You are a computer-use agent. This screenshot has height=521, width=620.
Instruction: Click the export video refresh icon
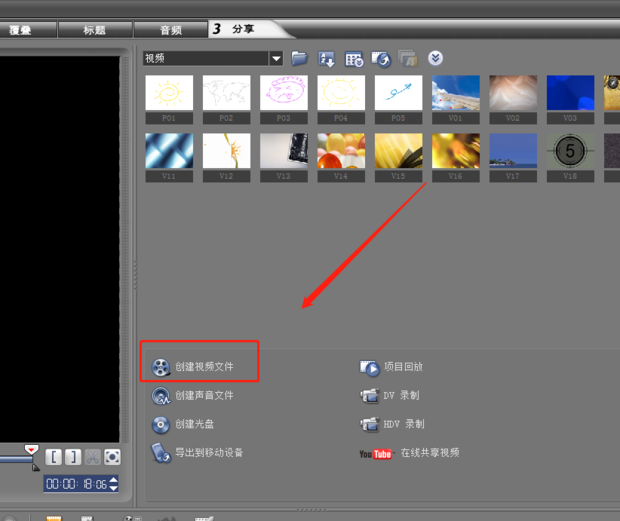click(381, 59)
